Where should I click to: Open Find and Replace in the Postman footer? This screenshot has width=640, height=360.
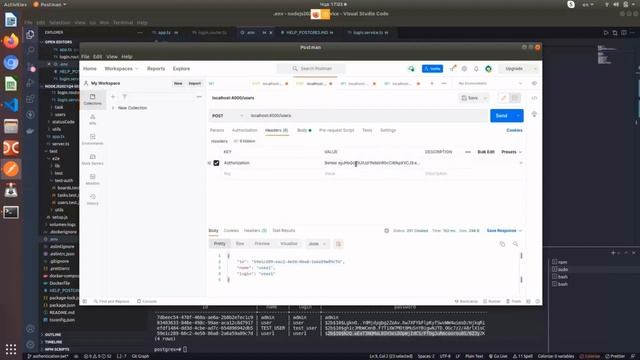click(x=111, y=301)
